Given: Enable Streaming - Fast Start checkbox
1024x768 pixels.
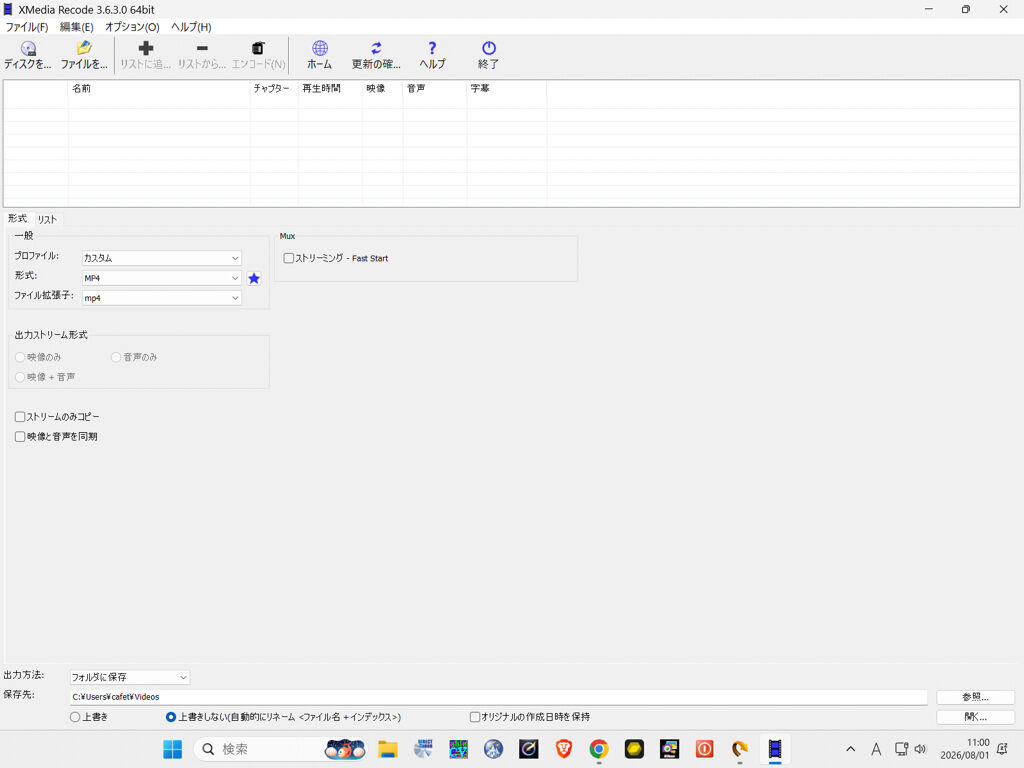Looking at the screenshot, I should tap(289, 259).
